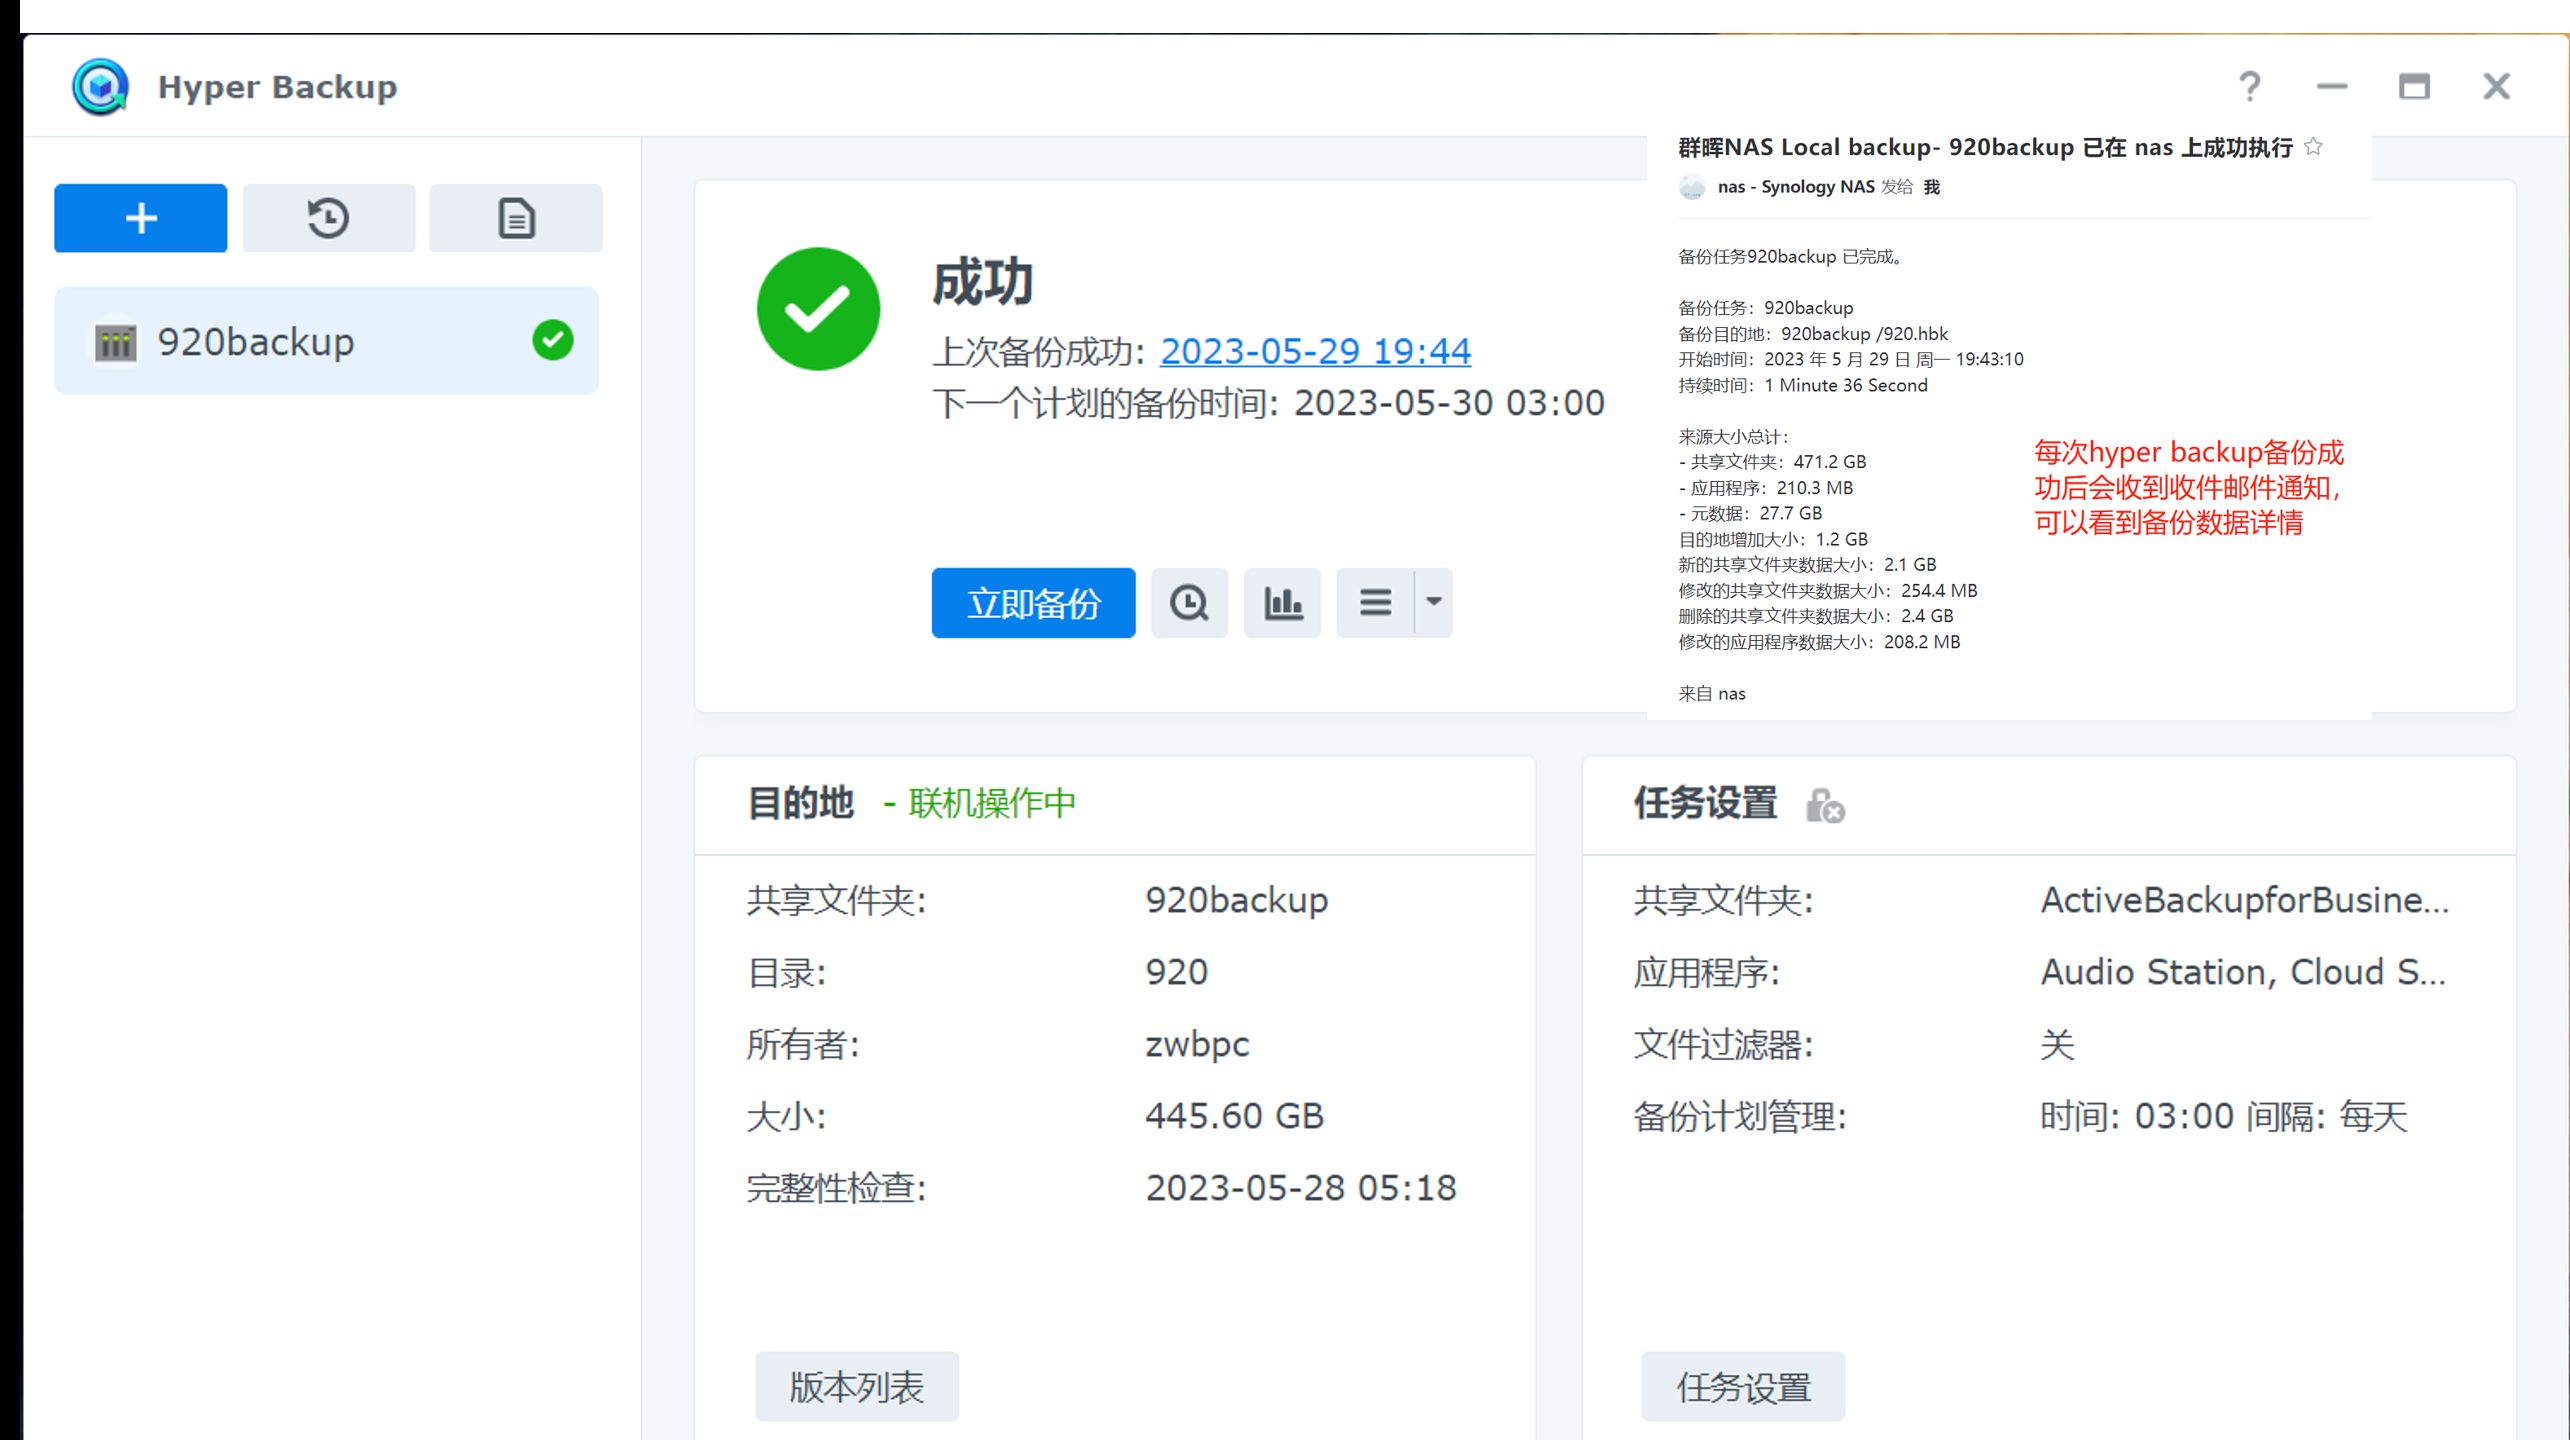Click the shared folder value 920backup in 目的地
Screen dimensions: 2570x1440
tap(1236, 900)
